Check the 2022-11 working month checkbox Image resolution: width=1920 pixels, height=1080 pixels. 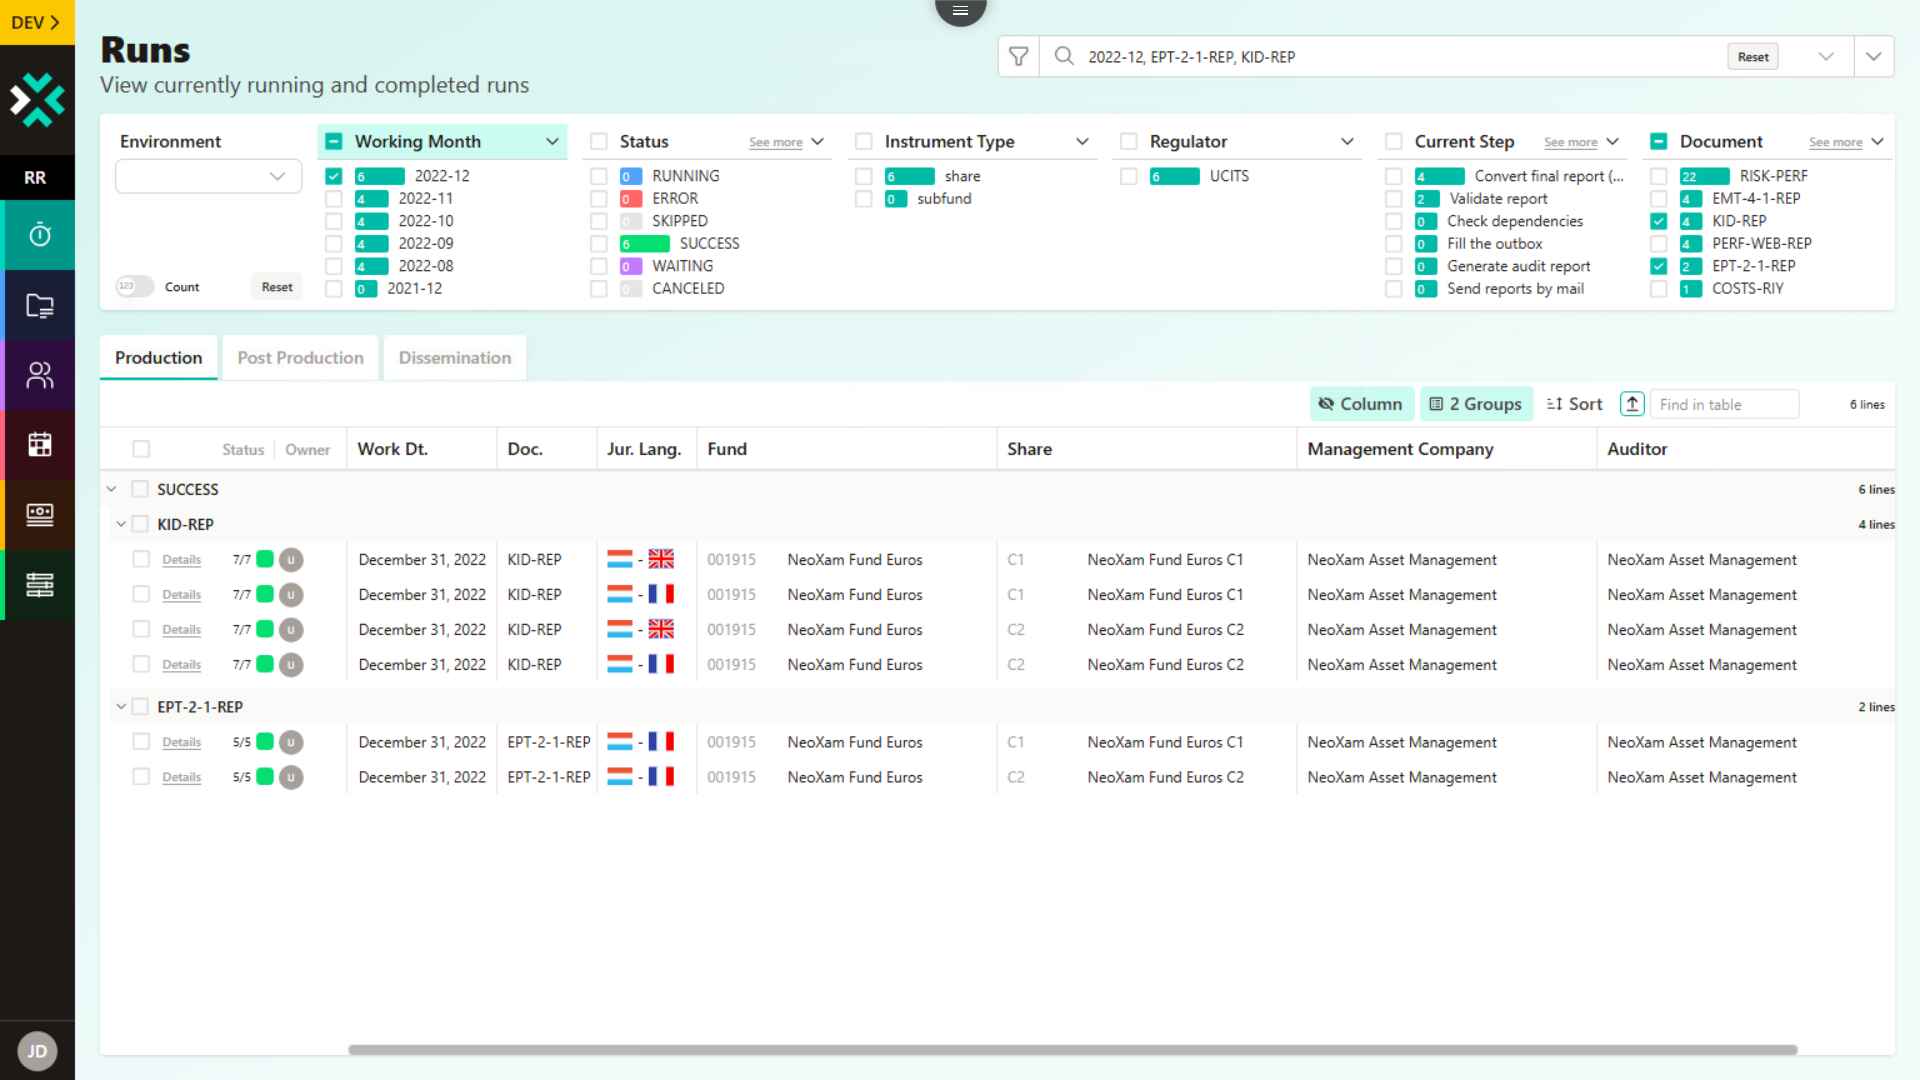pyautogui.click(x=333, y=198)
